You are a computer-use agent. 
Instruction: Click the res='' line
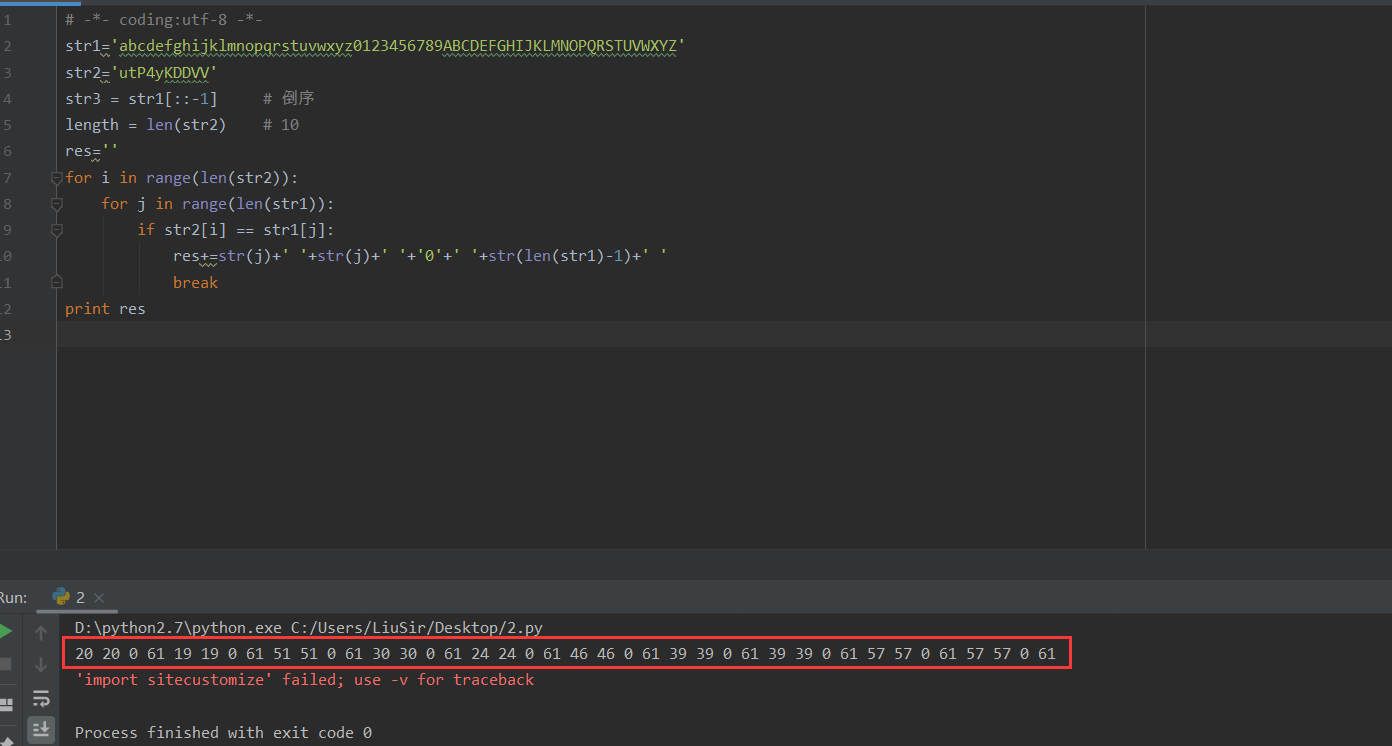[x=91, y=151]
